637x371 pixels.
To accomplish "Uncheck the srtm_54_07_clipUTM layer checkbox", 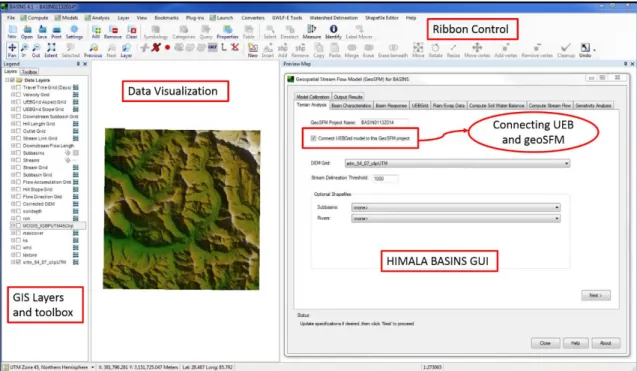I will point(18,262).
